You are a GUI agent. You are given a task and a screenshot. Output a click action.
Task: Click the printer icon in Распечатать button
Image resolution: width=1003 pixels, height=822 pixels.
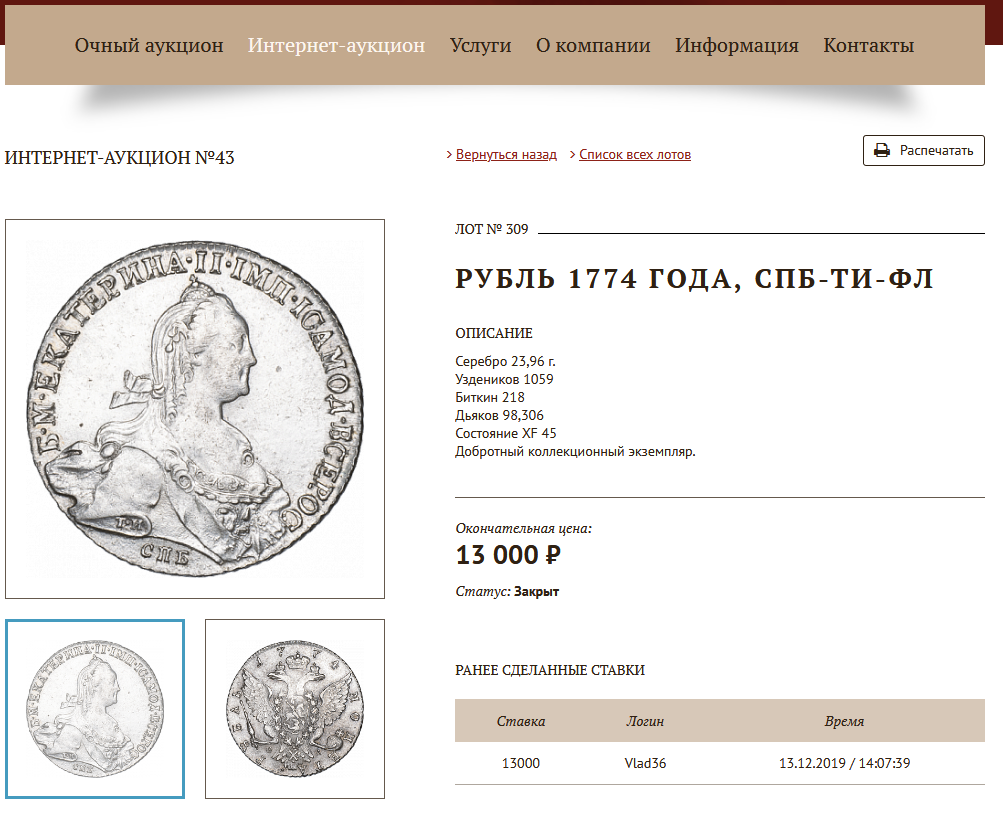coord(881,151)
